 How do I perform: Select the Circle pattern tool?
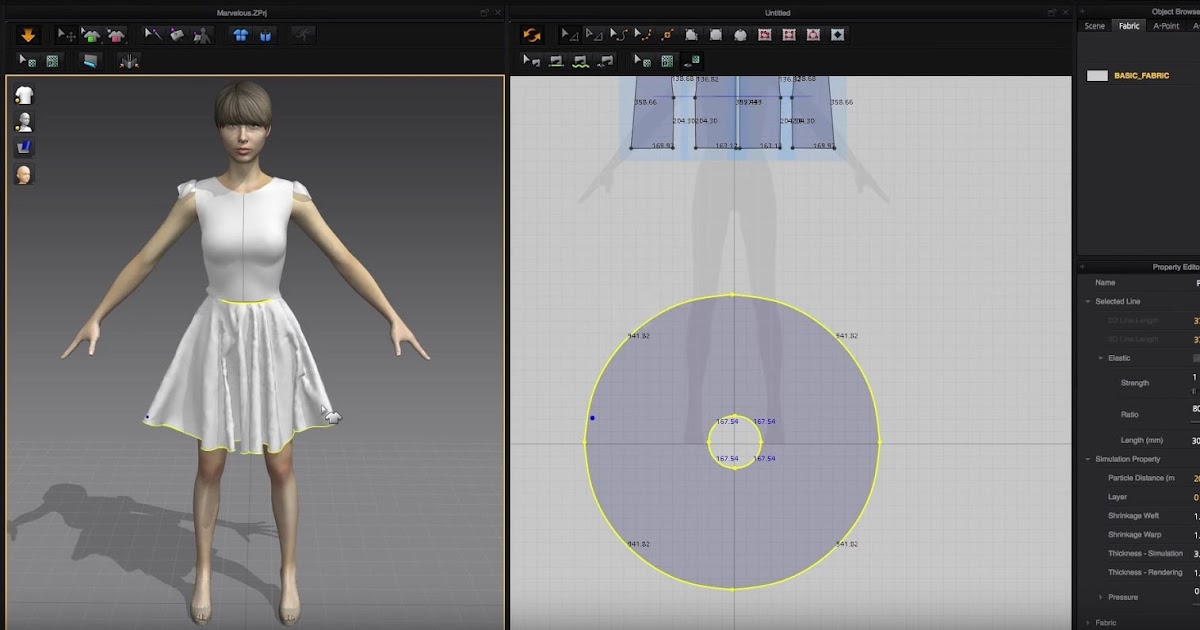click(x=740, y=37)
